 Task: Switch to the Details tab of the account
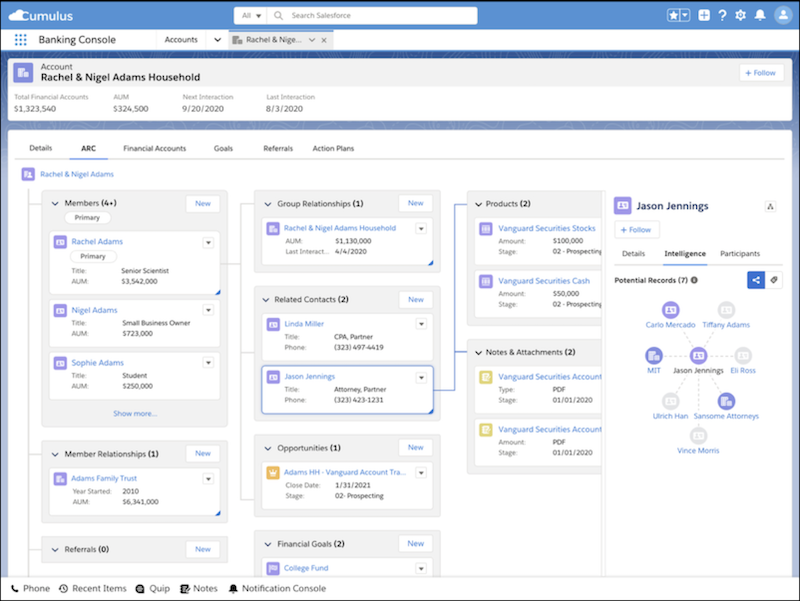[x=41, y=148]
